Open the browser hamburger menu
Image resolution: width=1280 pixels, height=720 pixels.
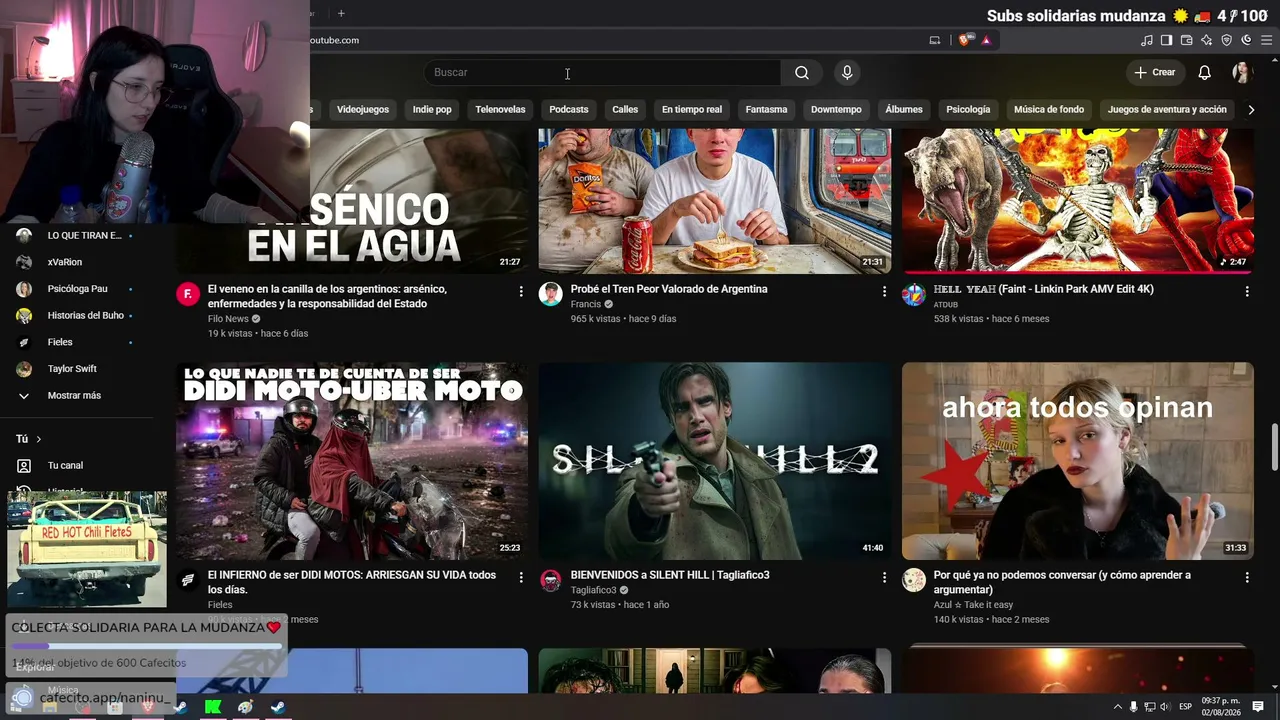click(x=1266, y=40)
